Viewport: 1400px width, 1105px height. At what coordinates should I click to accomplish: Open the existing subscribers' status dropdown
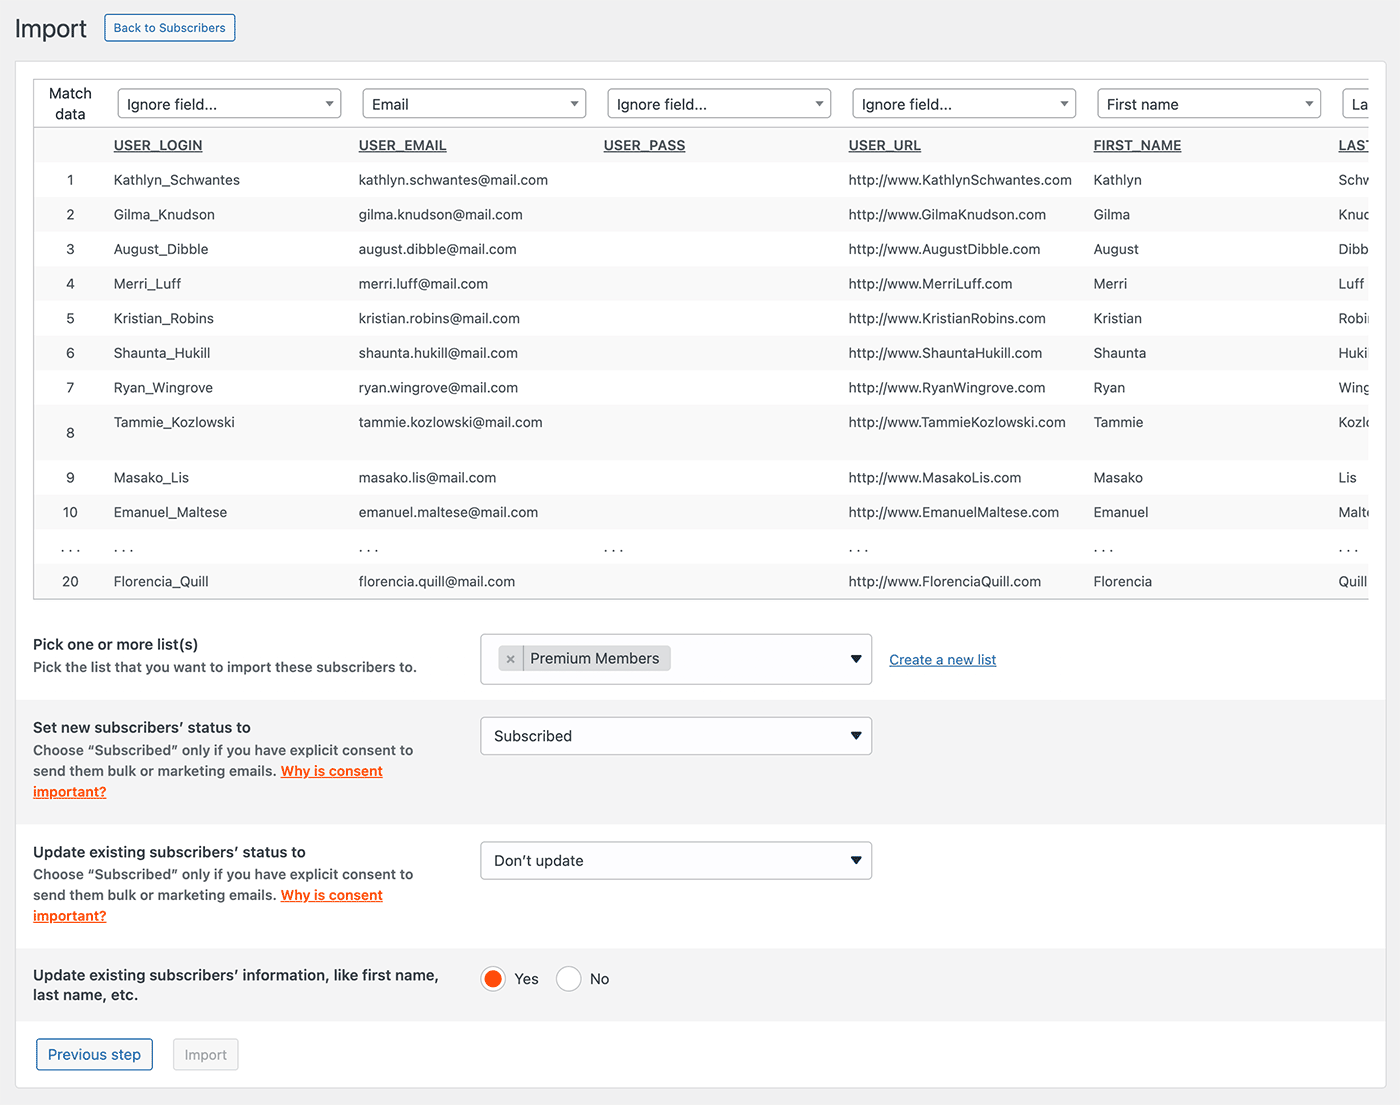coord(675,860)
